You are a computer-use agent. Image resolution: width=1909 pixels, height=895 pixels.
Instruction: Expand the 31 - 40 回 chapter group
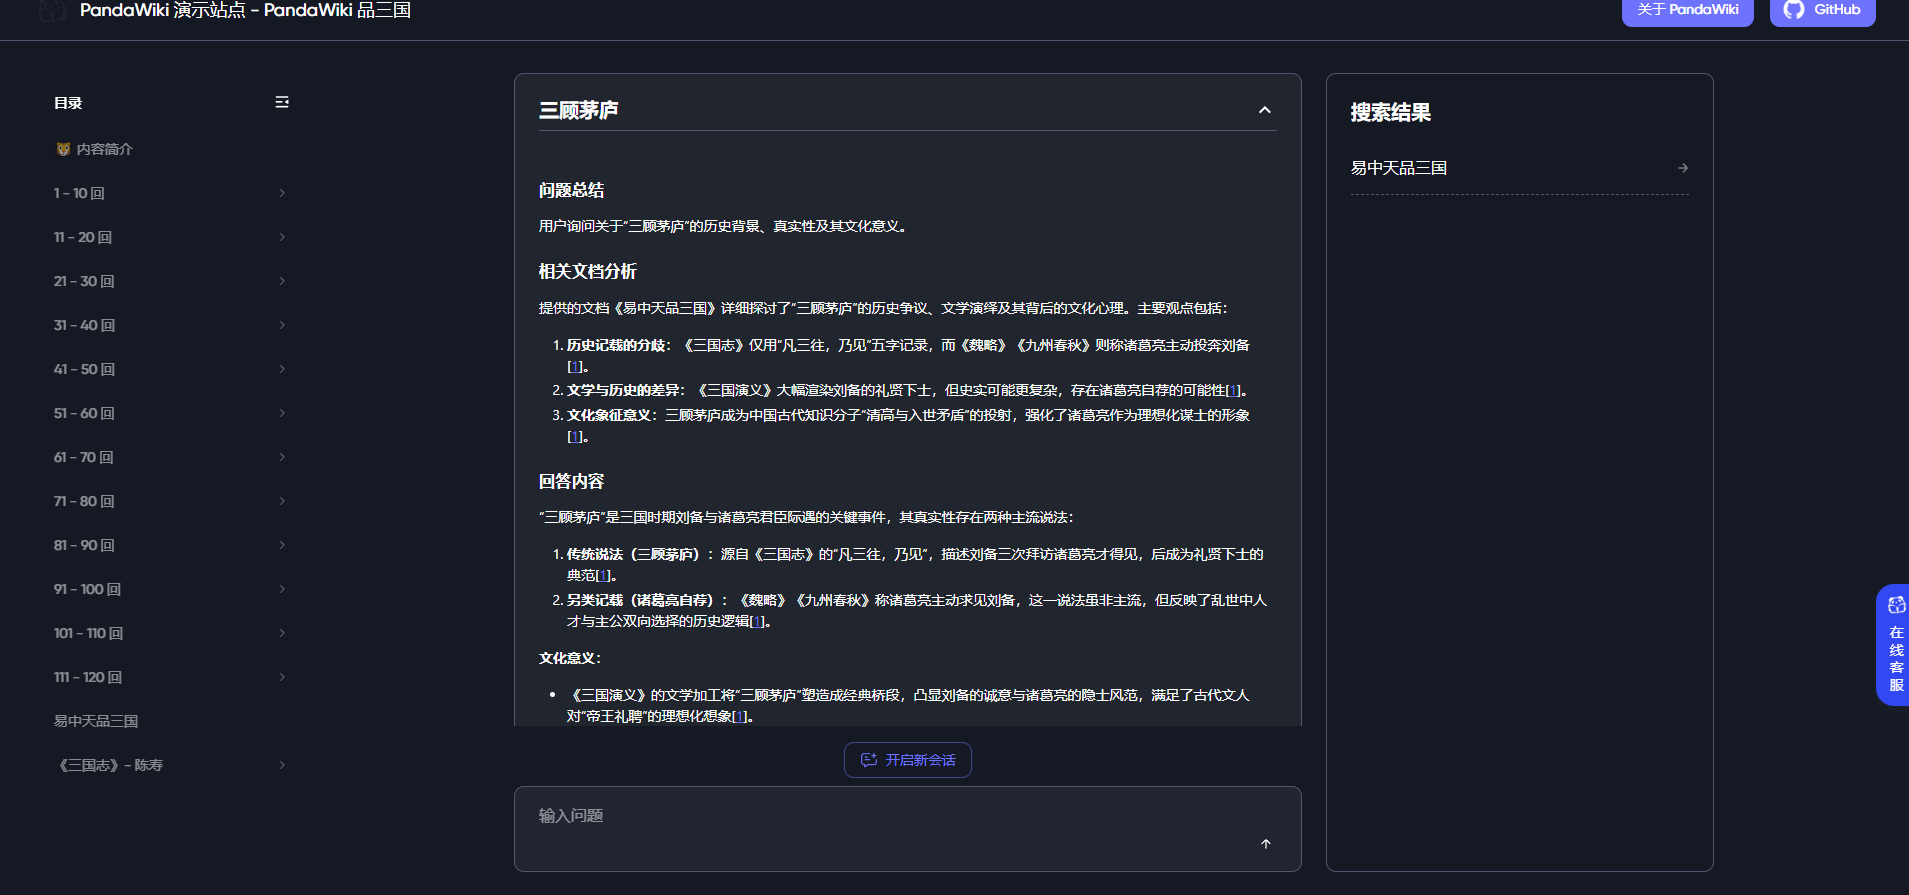pyautogui.click(x=282, y=325)
